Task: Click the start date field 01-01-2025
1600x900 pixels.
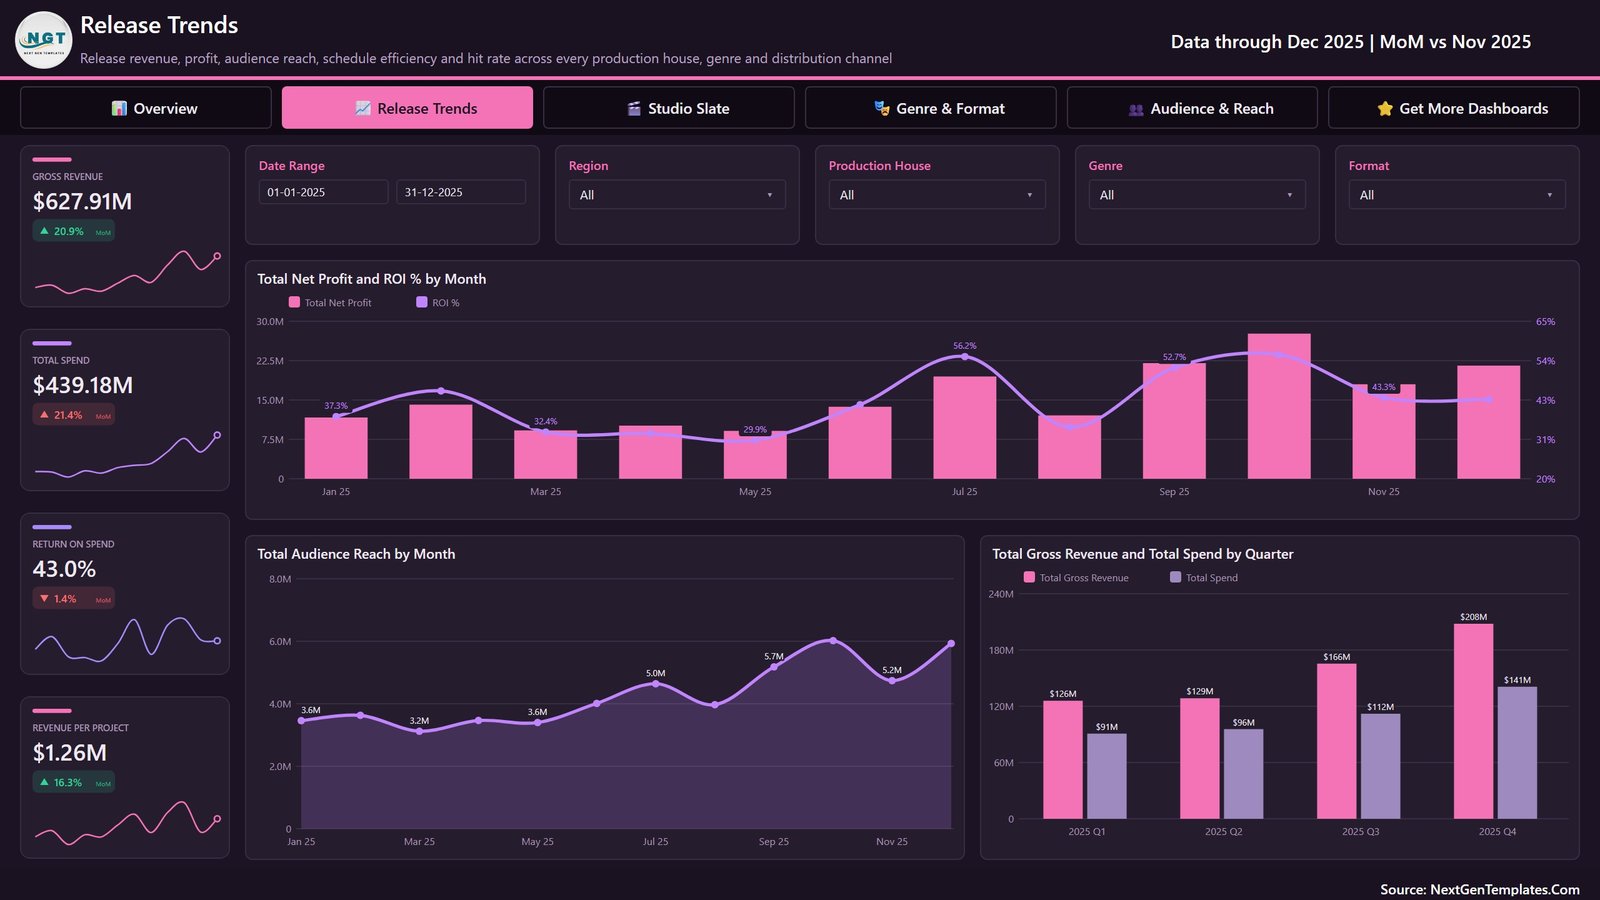Action: 324,192
